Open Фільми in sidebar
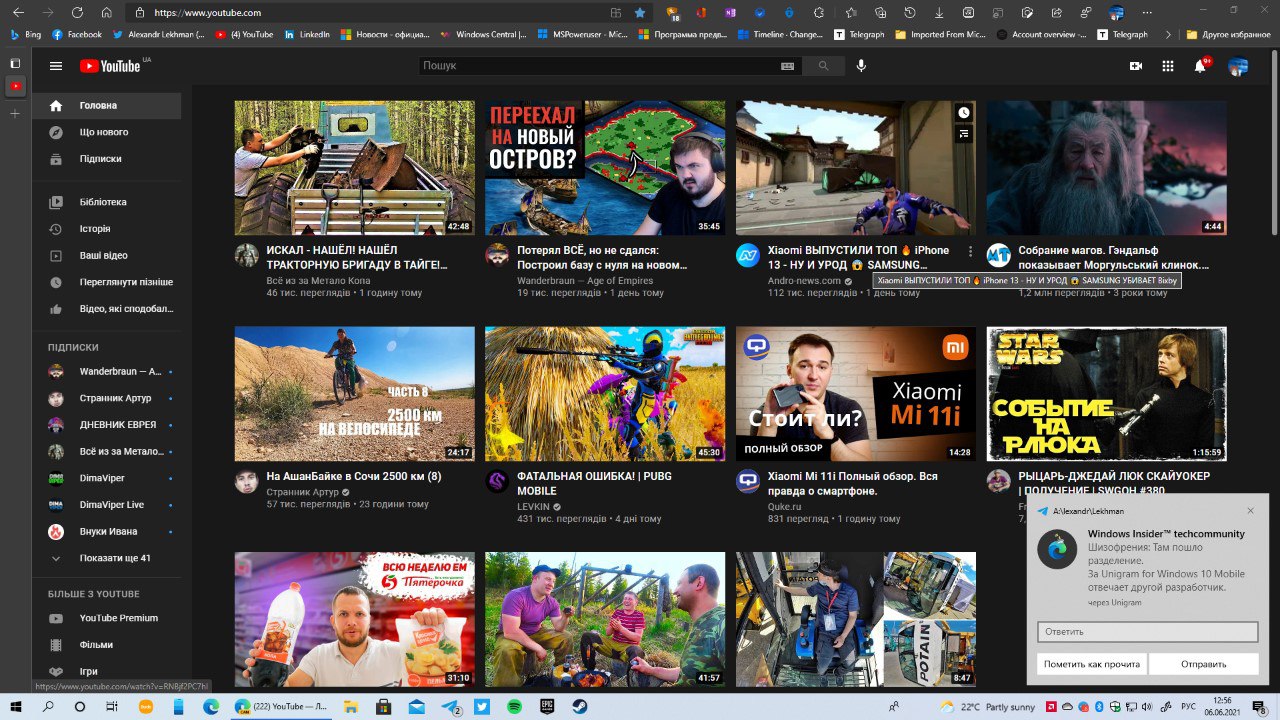 pyautogui.click(x=107, y=645)
